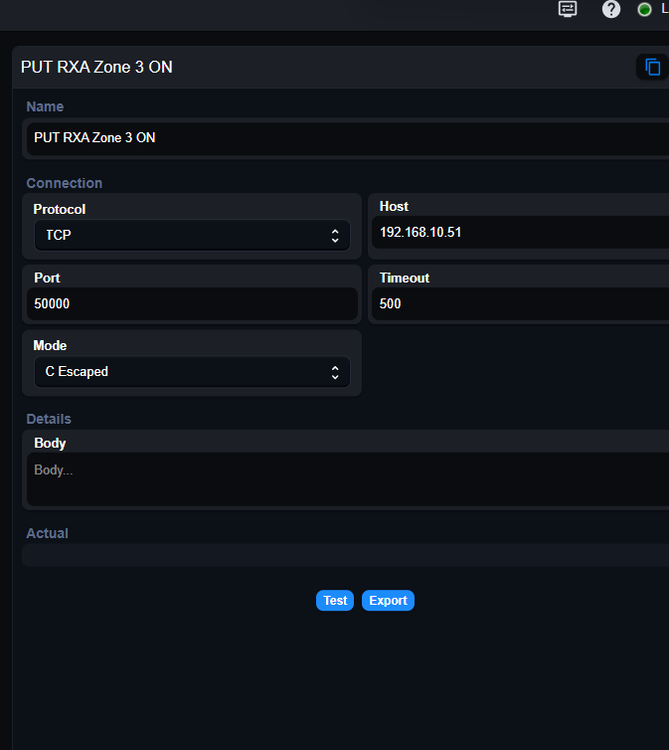Click the empty Actual result field

click(345, 555)
